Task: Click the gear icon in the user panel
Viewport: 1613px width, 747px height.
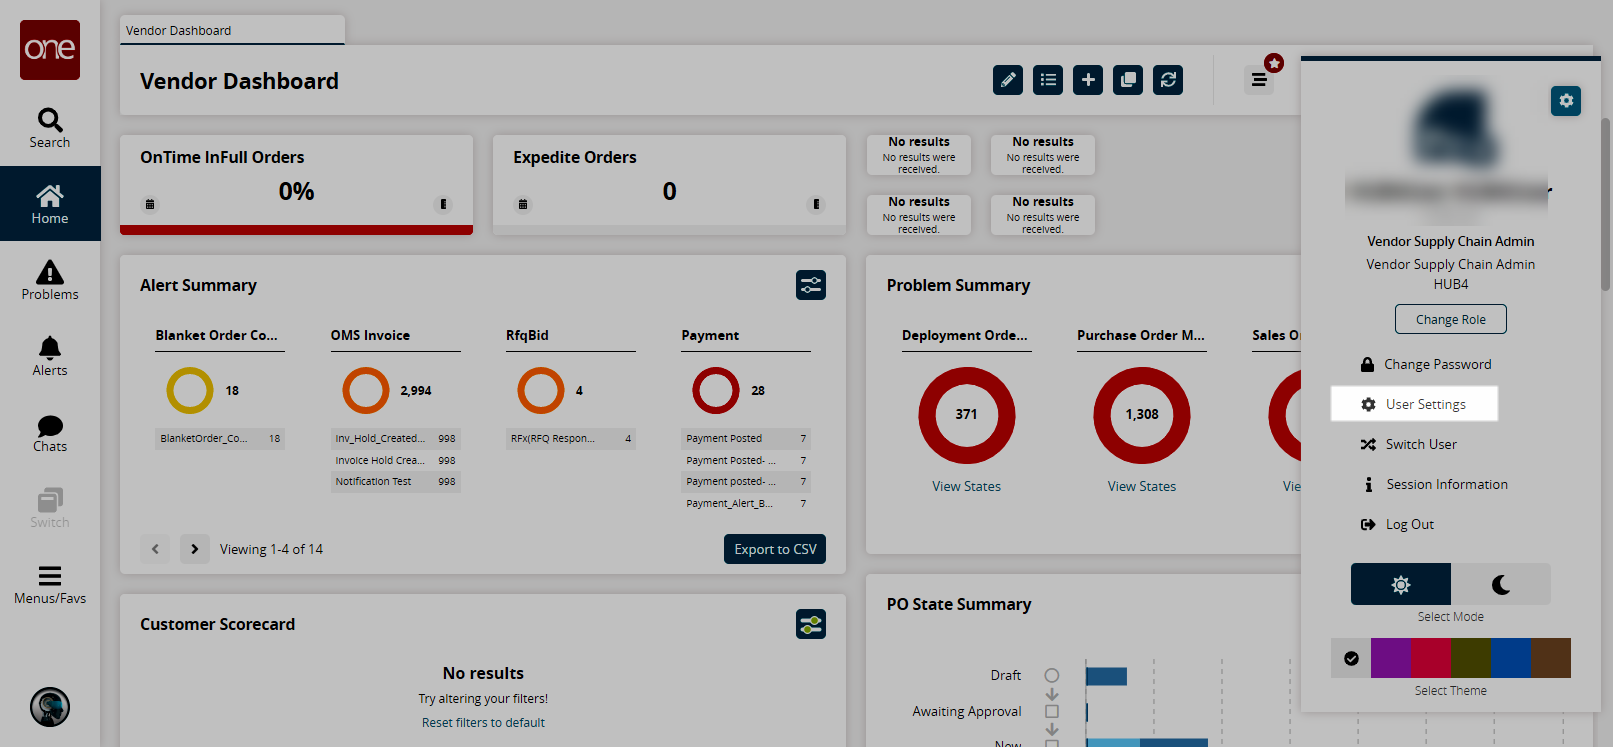Action: (1566, 101)
